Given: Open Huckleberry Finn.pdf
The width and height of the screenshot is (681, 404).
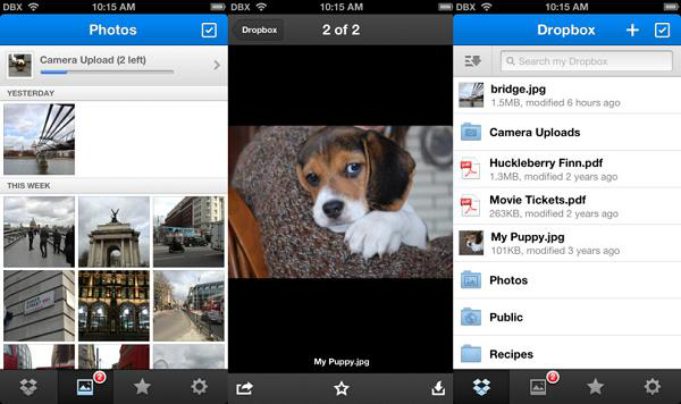Looking at the screenshot, I should click(x=567, y=169).
